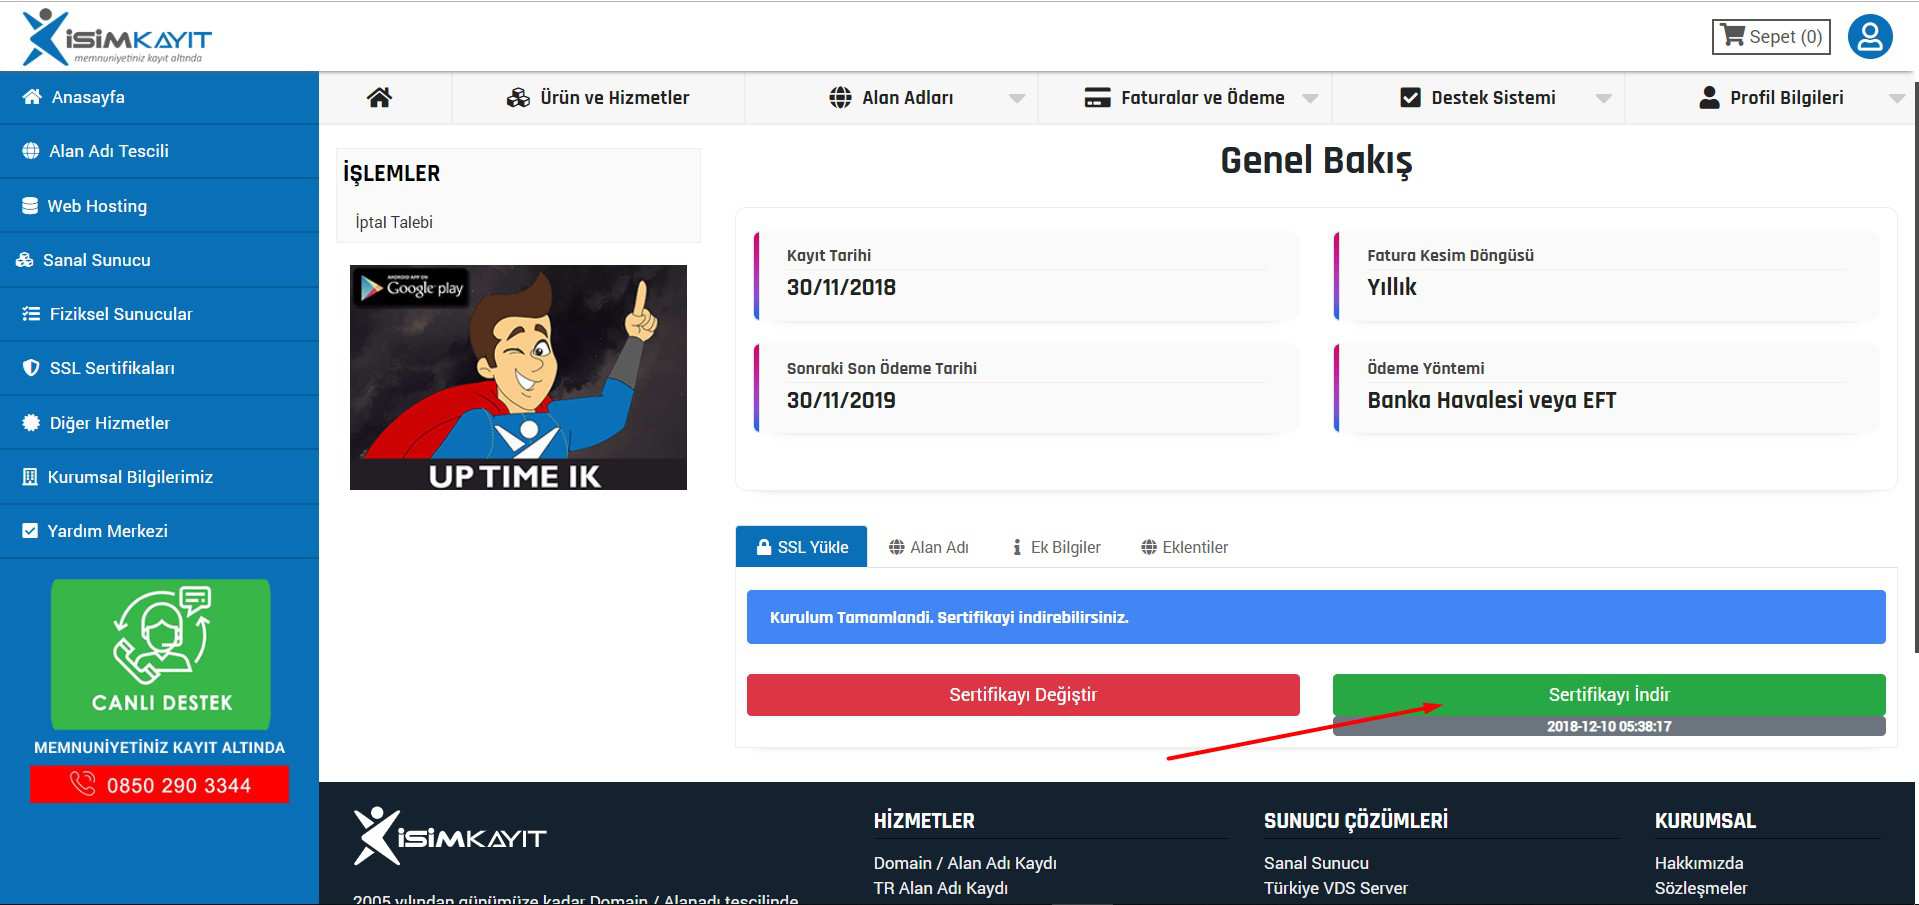Open the user account avatar icon
Viewport: 1919px width, 905px height.
(x=1870, y=37)
